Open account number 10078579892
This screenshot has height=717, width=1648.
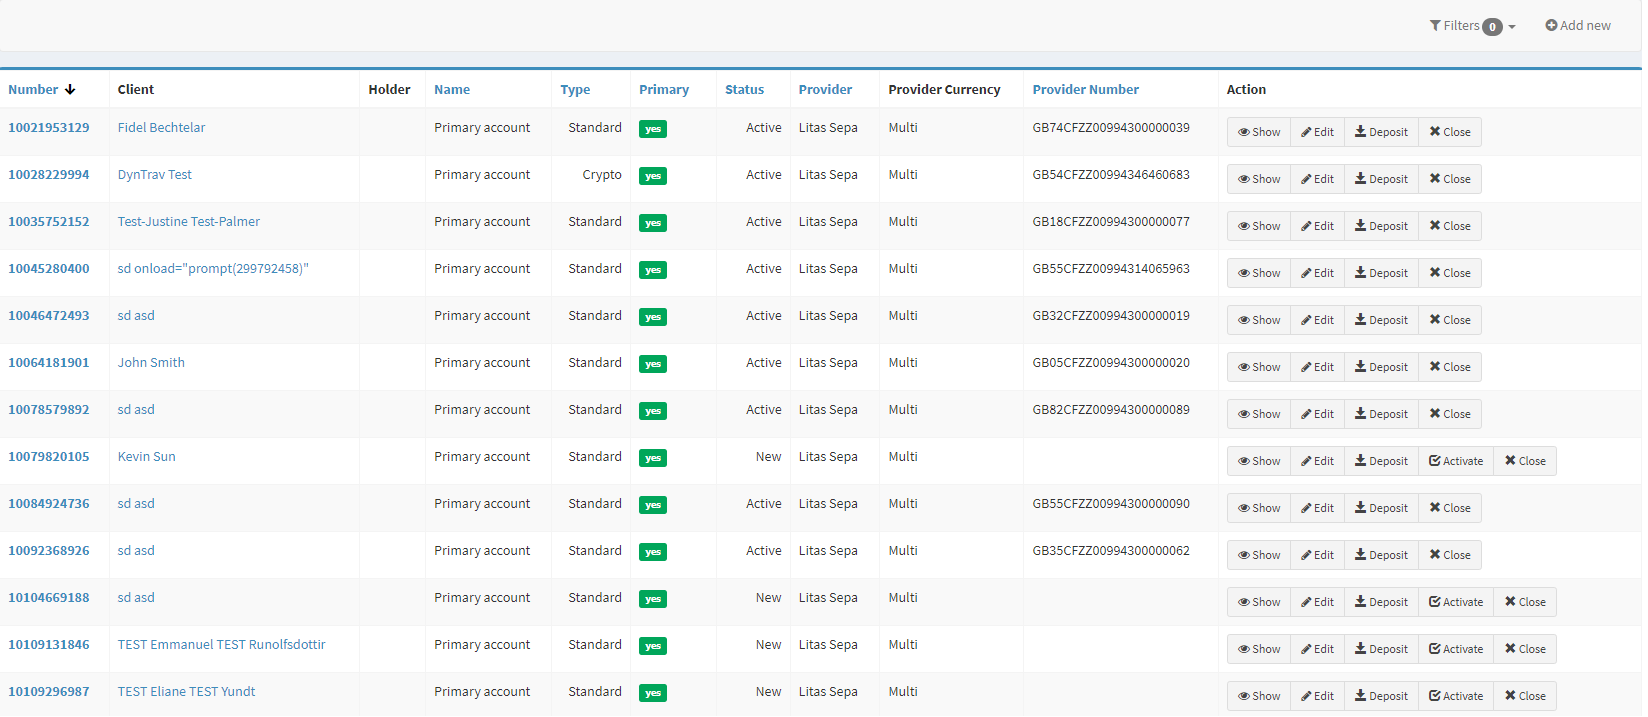tap(49, 410)
